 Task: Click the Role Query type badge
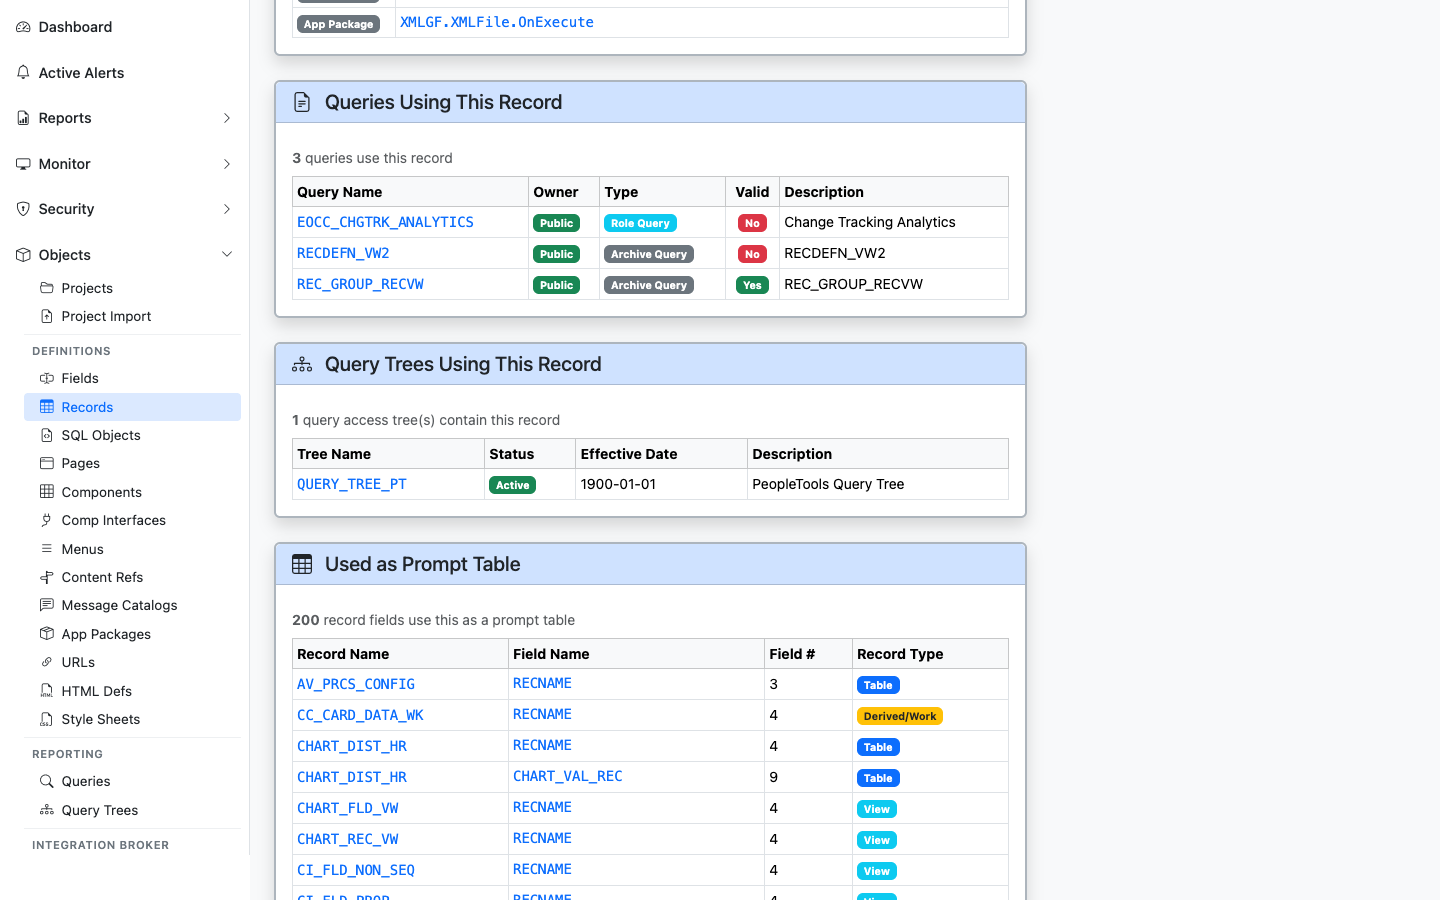(640, 223)
